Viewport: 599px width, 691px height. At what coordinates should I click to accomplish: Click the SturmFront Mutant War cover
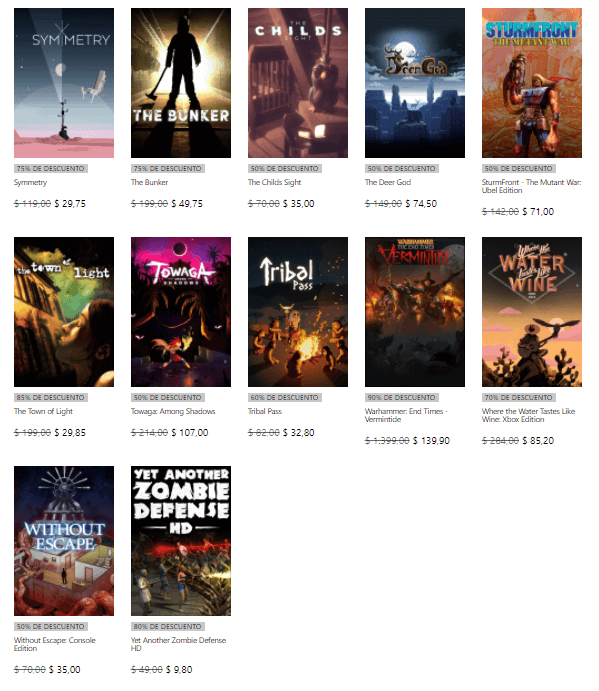click(532, 83)
